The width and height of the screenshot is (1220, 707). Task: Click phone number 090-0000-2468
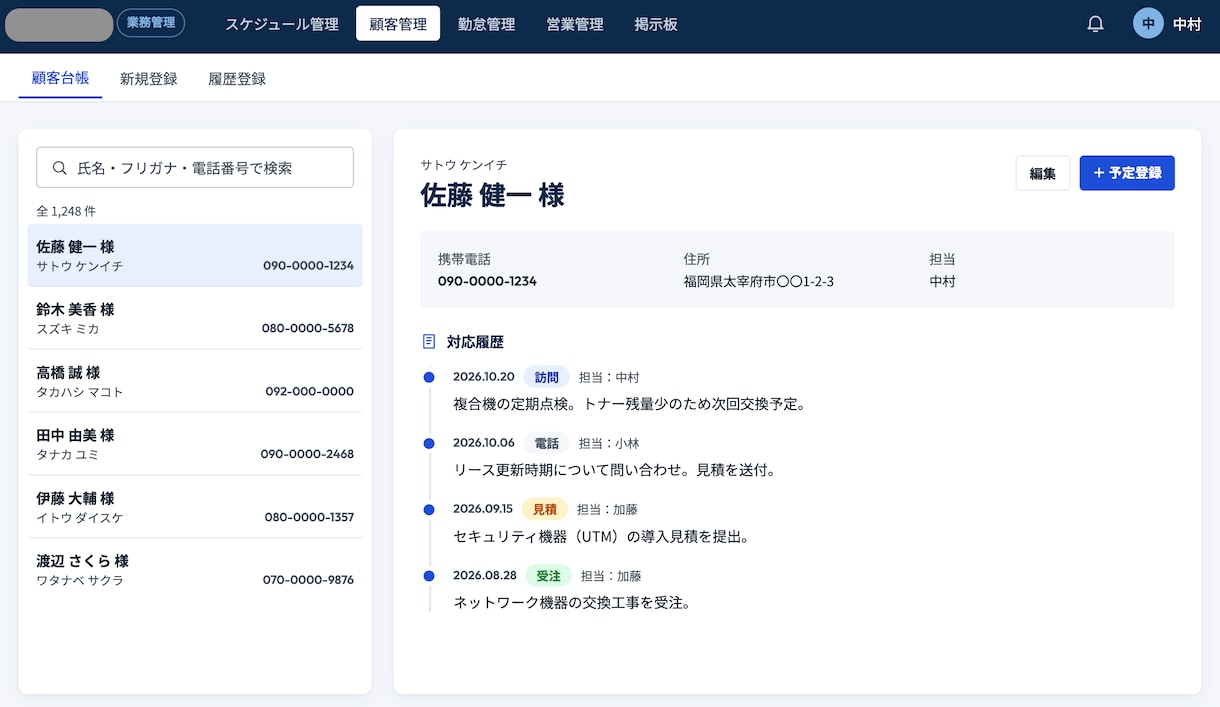[x=307, y=454]
